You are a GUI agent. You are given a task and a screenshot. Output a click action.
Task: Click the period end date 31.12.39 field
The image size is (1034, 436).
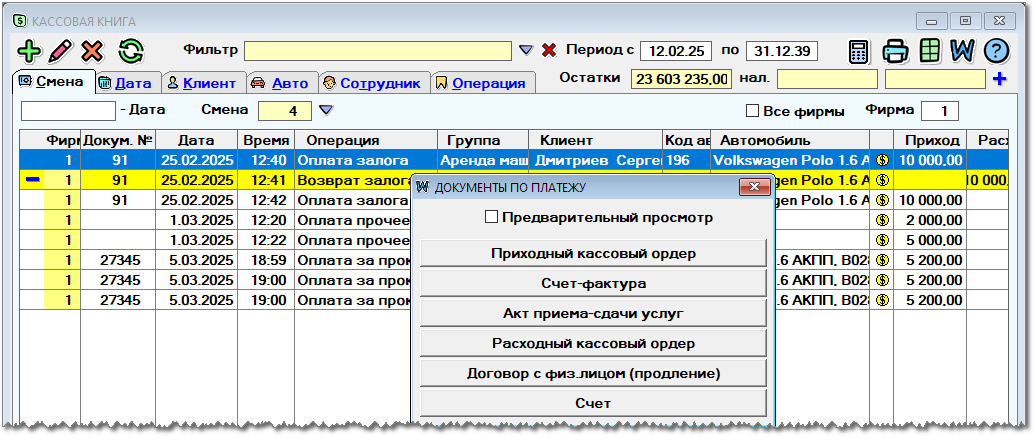click(x=782, y=51)
